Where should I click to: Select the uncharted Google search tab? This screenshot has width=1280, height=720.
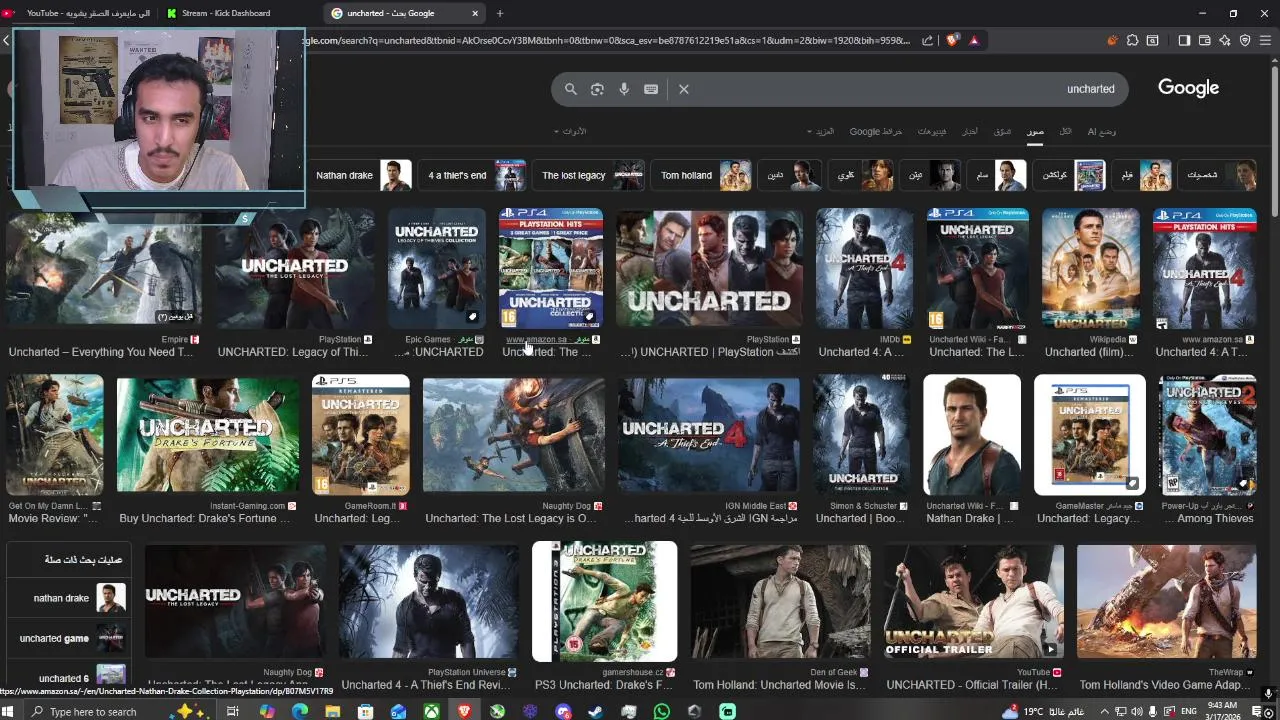coord(405,13)
